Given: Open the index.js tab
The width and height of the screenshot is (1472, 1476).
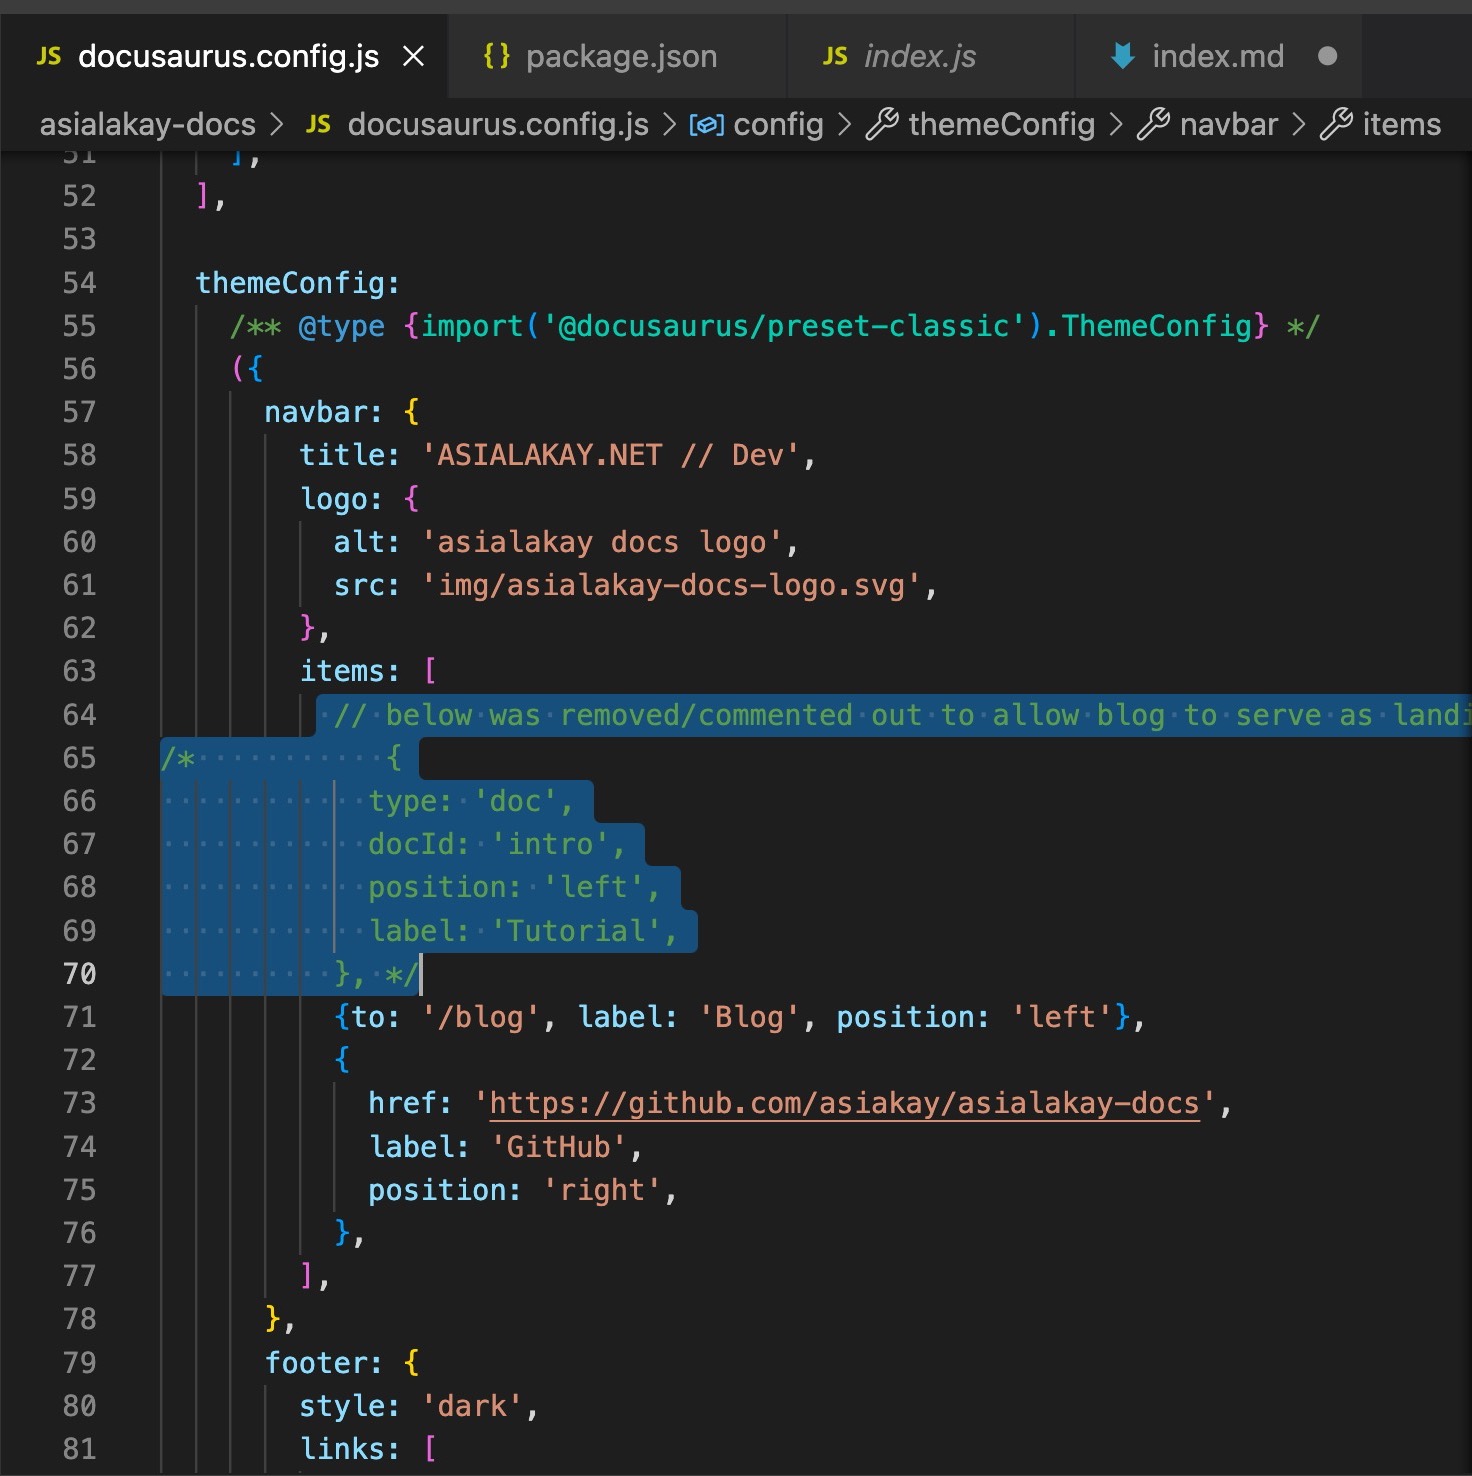Looking at the screenshot, I should [x=919, y=57].
